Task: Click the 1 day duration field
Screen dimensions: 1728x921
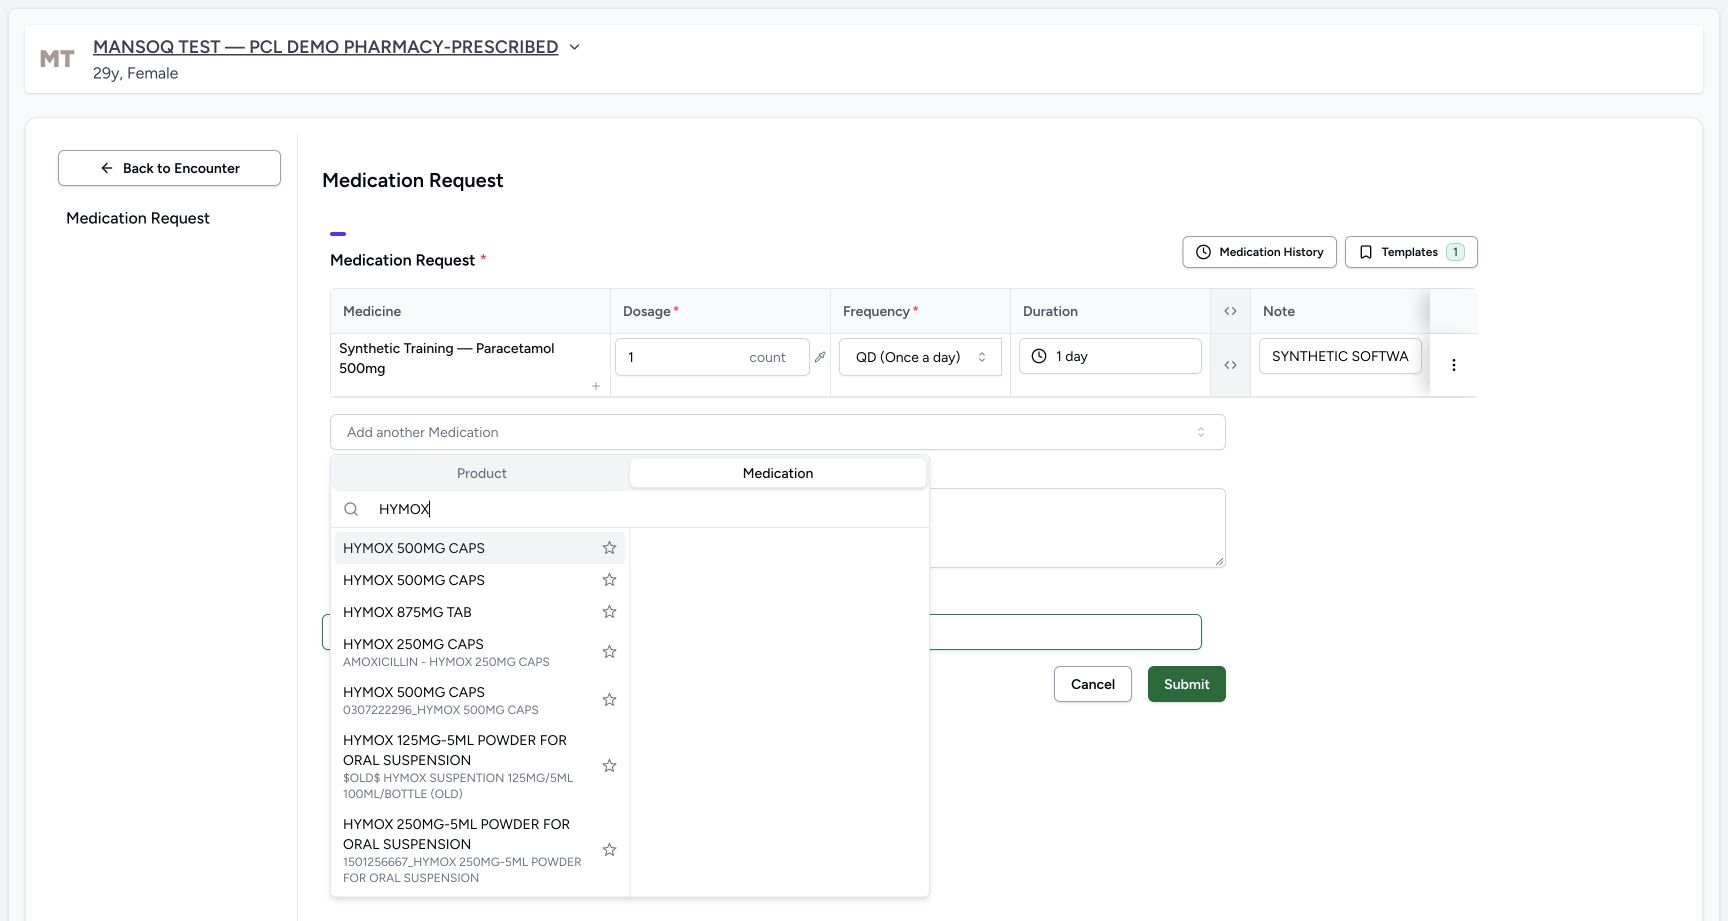Action: pyautogui.click(x=1110, y=356)
